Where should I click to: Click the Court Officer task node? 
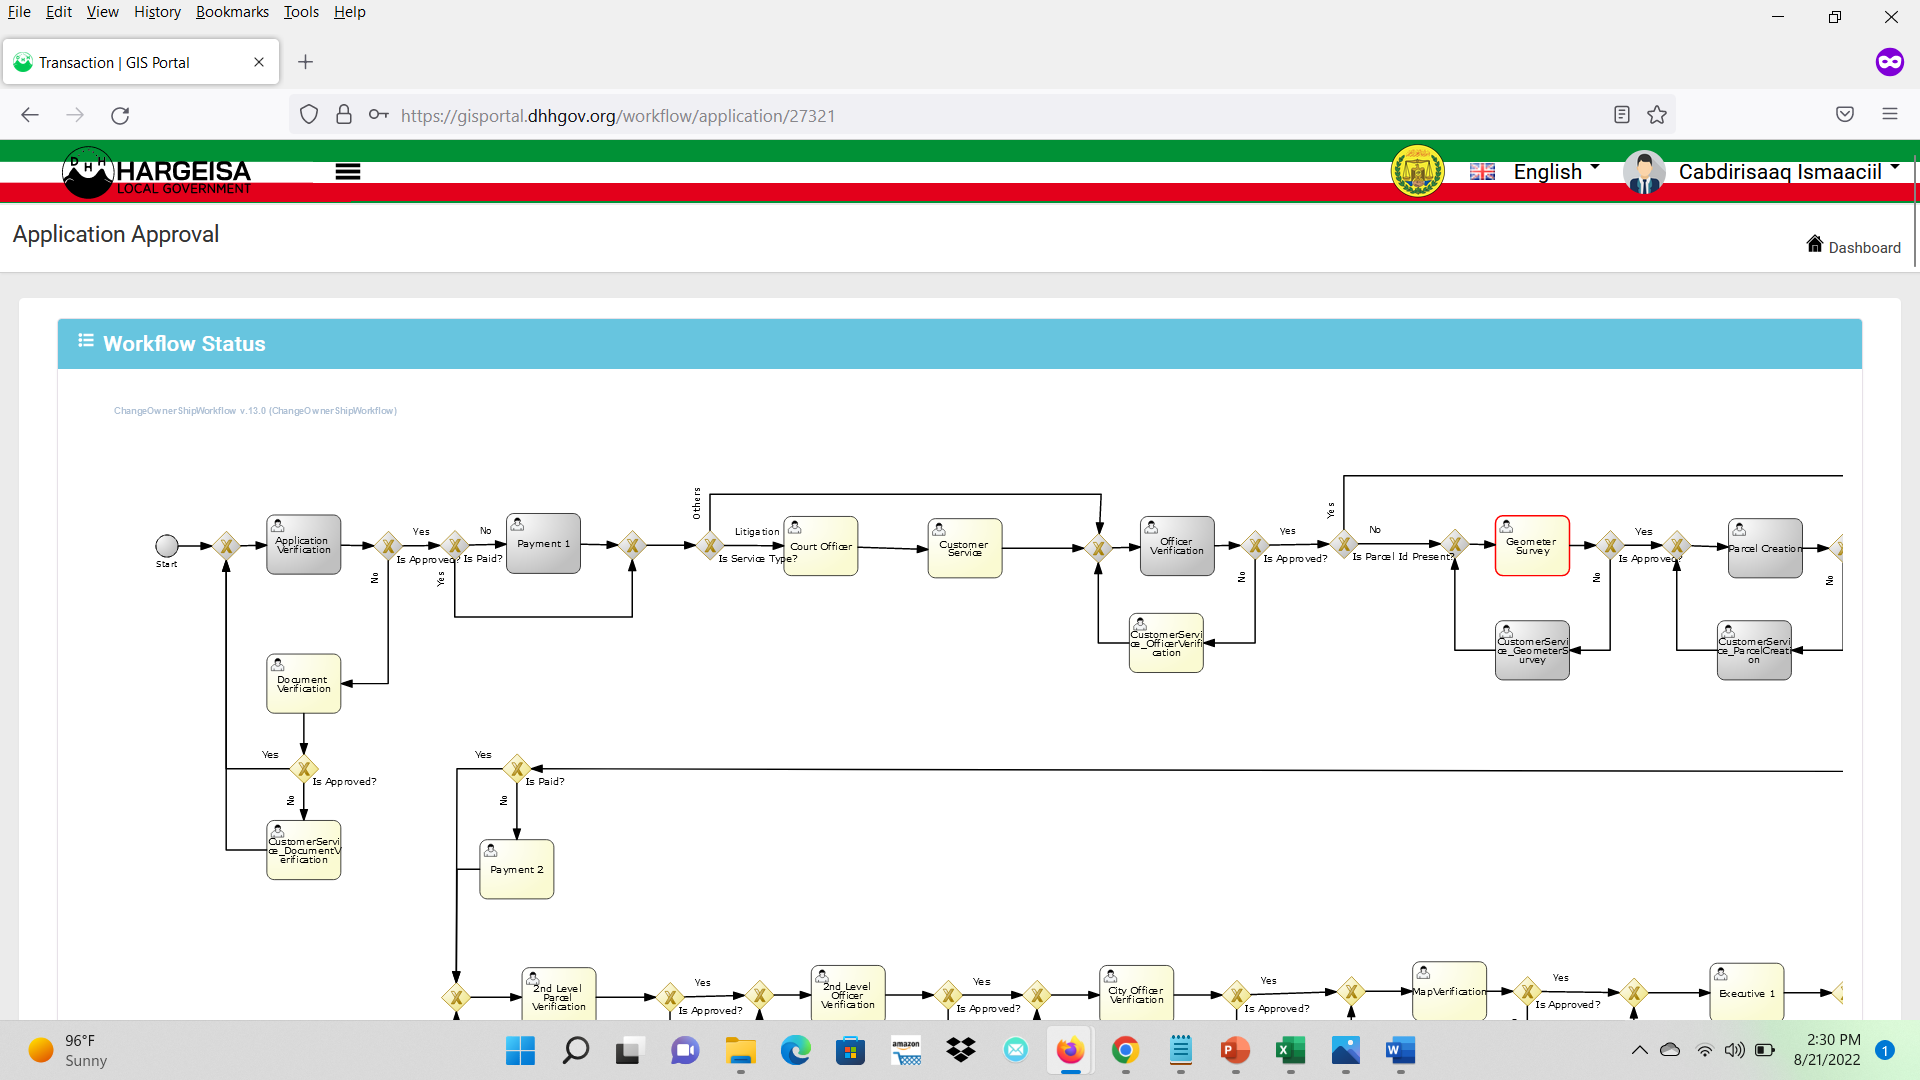click(x=821, y=546)
